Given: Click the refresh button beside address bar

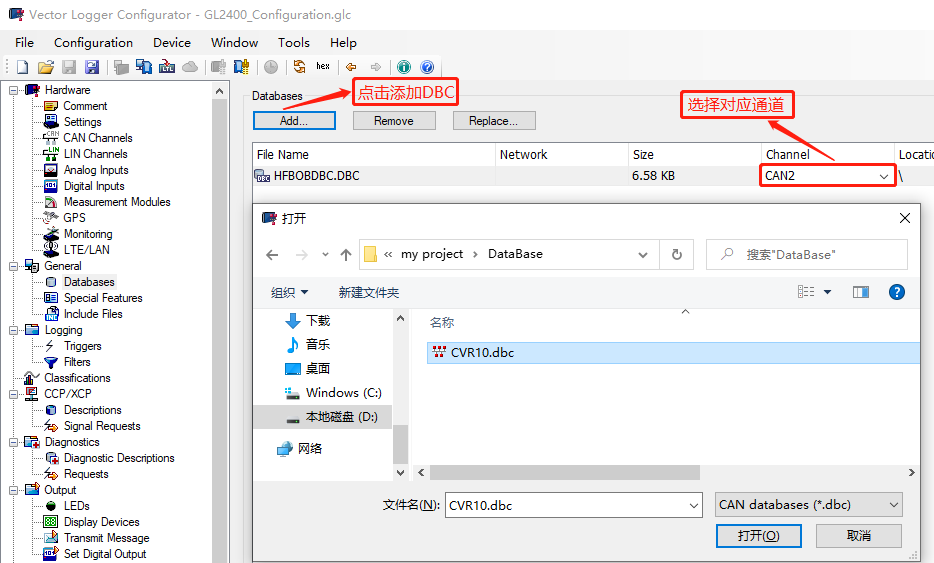Looking at the screenshot, I should tap(677, 255).
